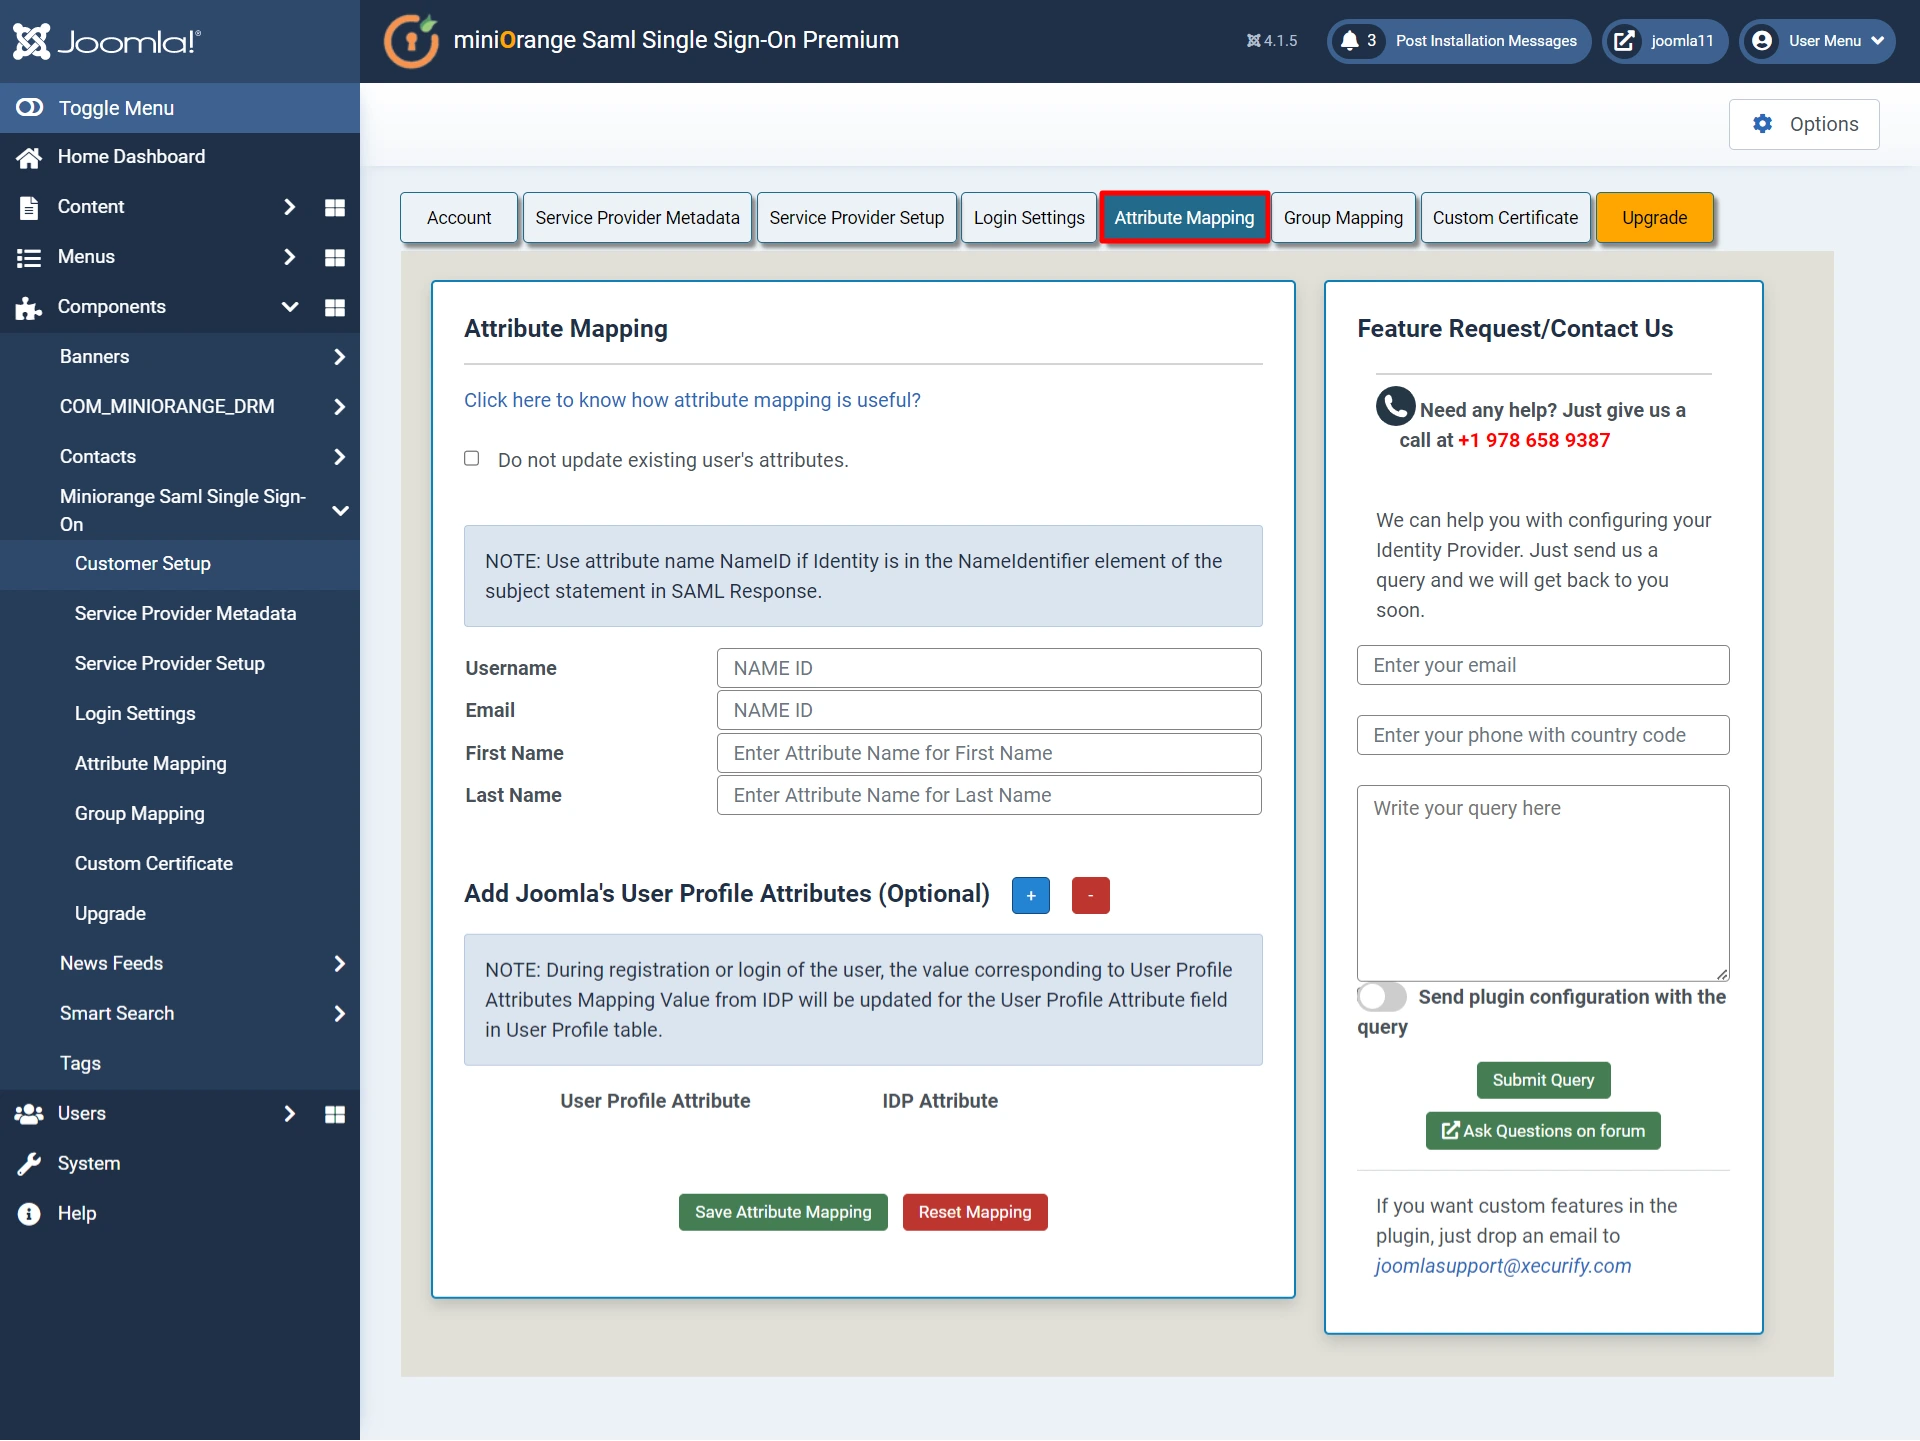The image size is (1920, 1441).
Task: Click the Last Name attribute input field
Action: click(989, 795)
